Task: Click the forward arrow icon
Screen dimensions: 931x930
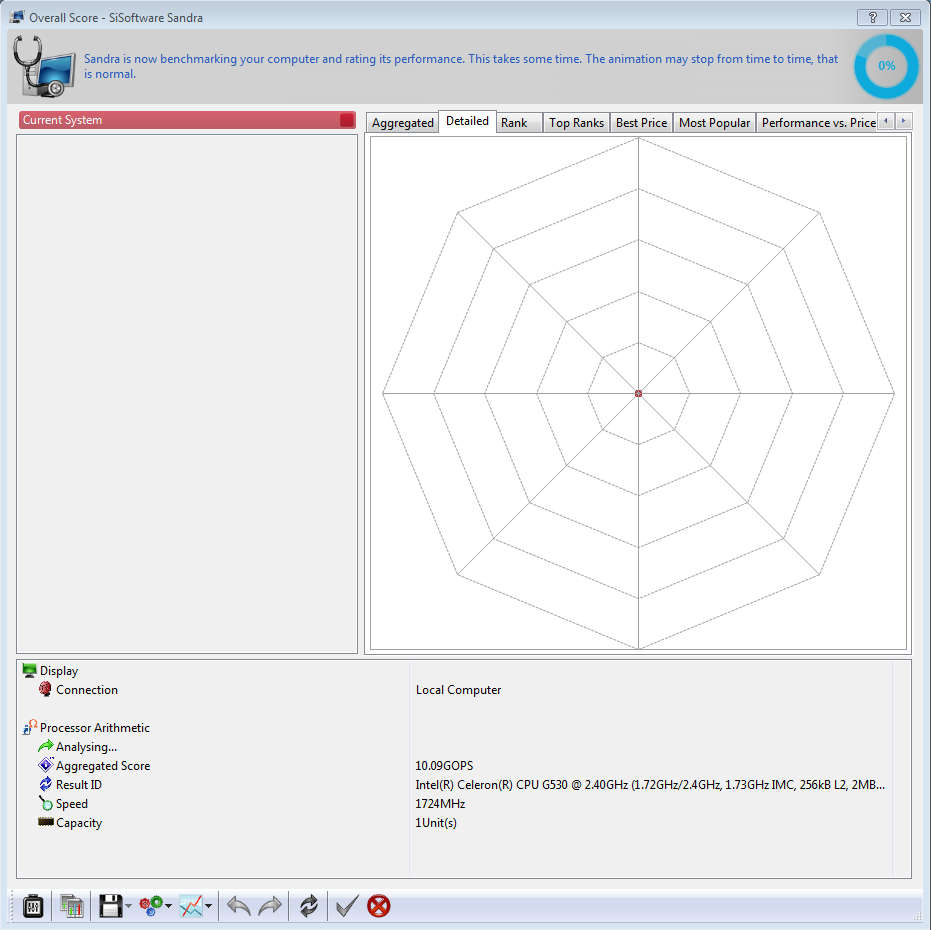Action: coord(270,906)
